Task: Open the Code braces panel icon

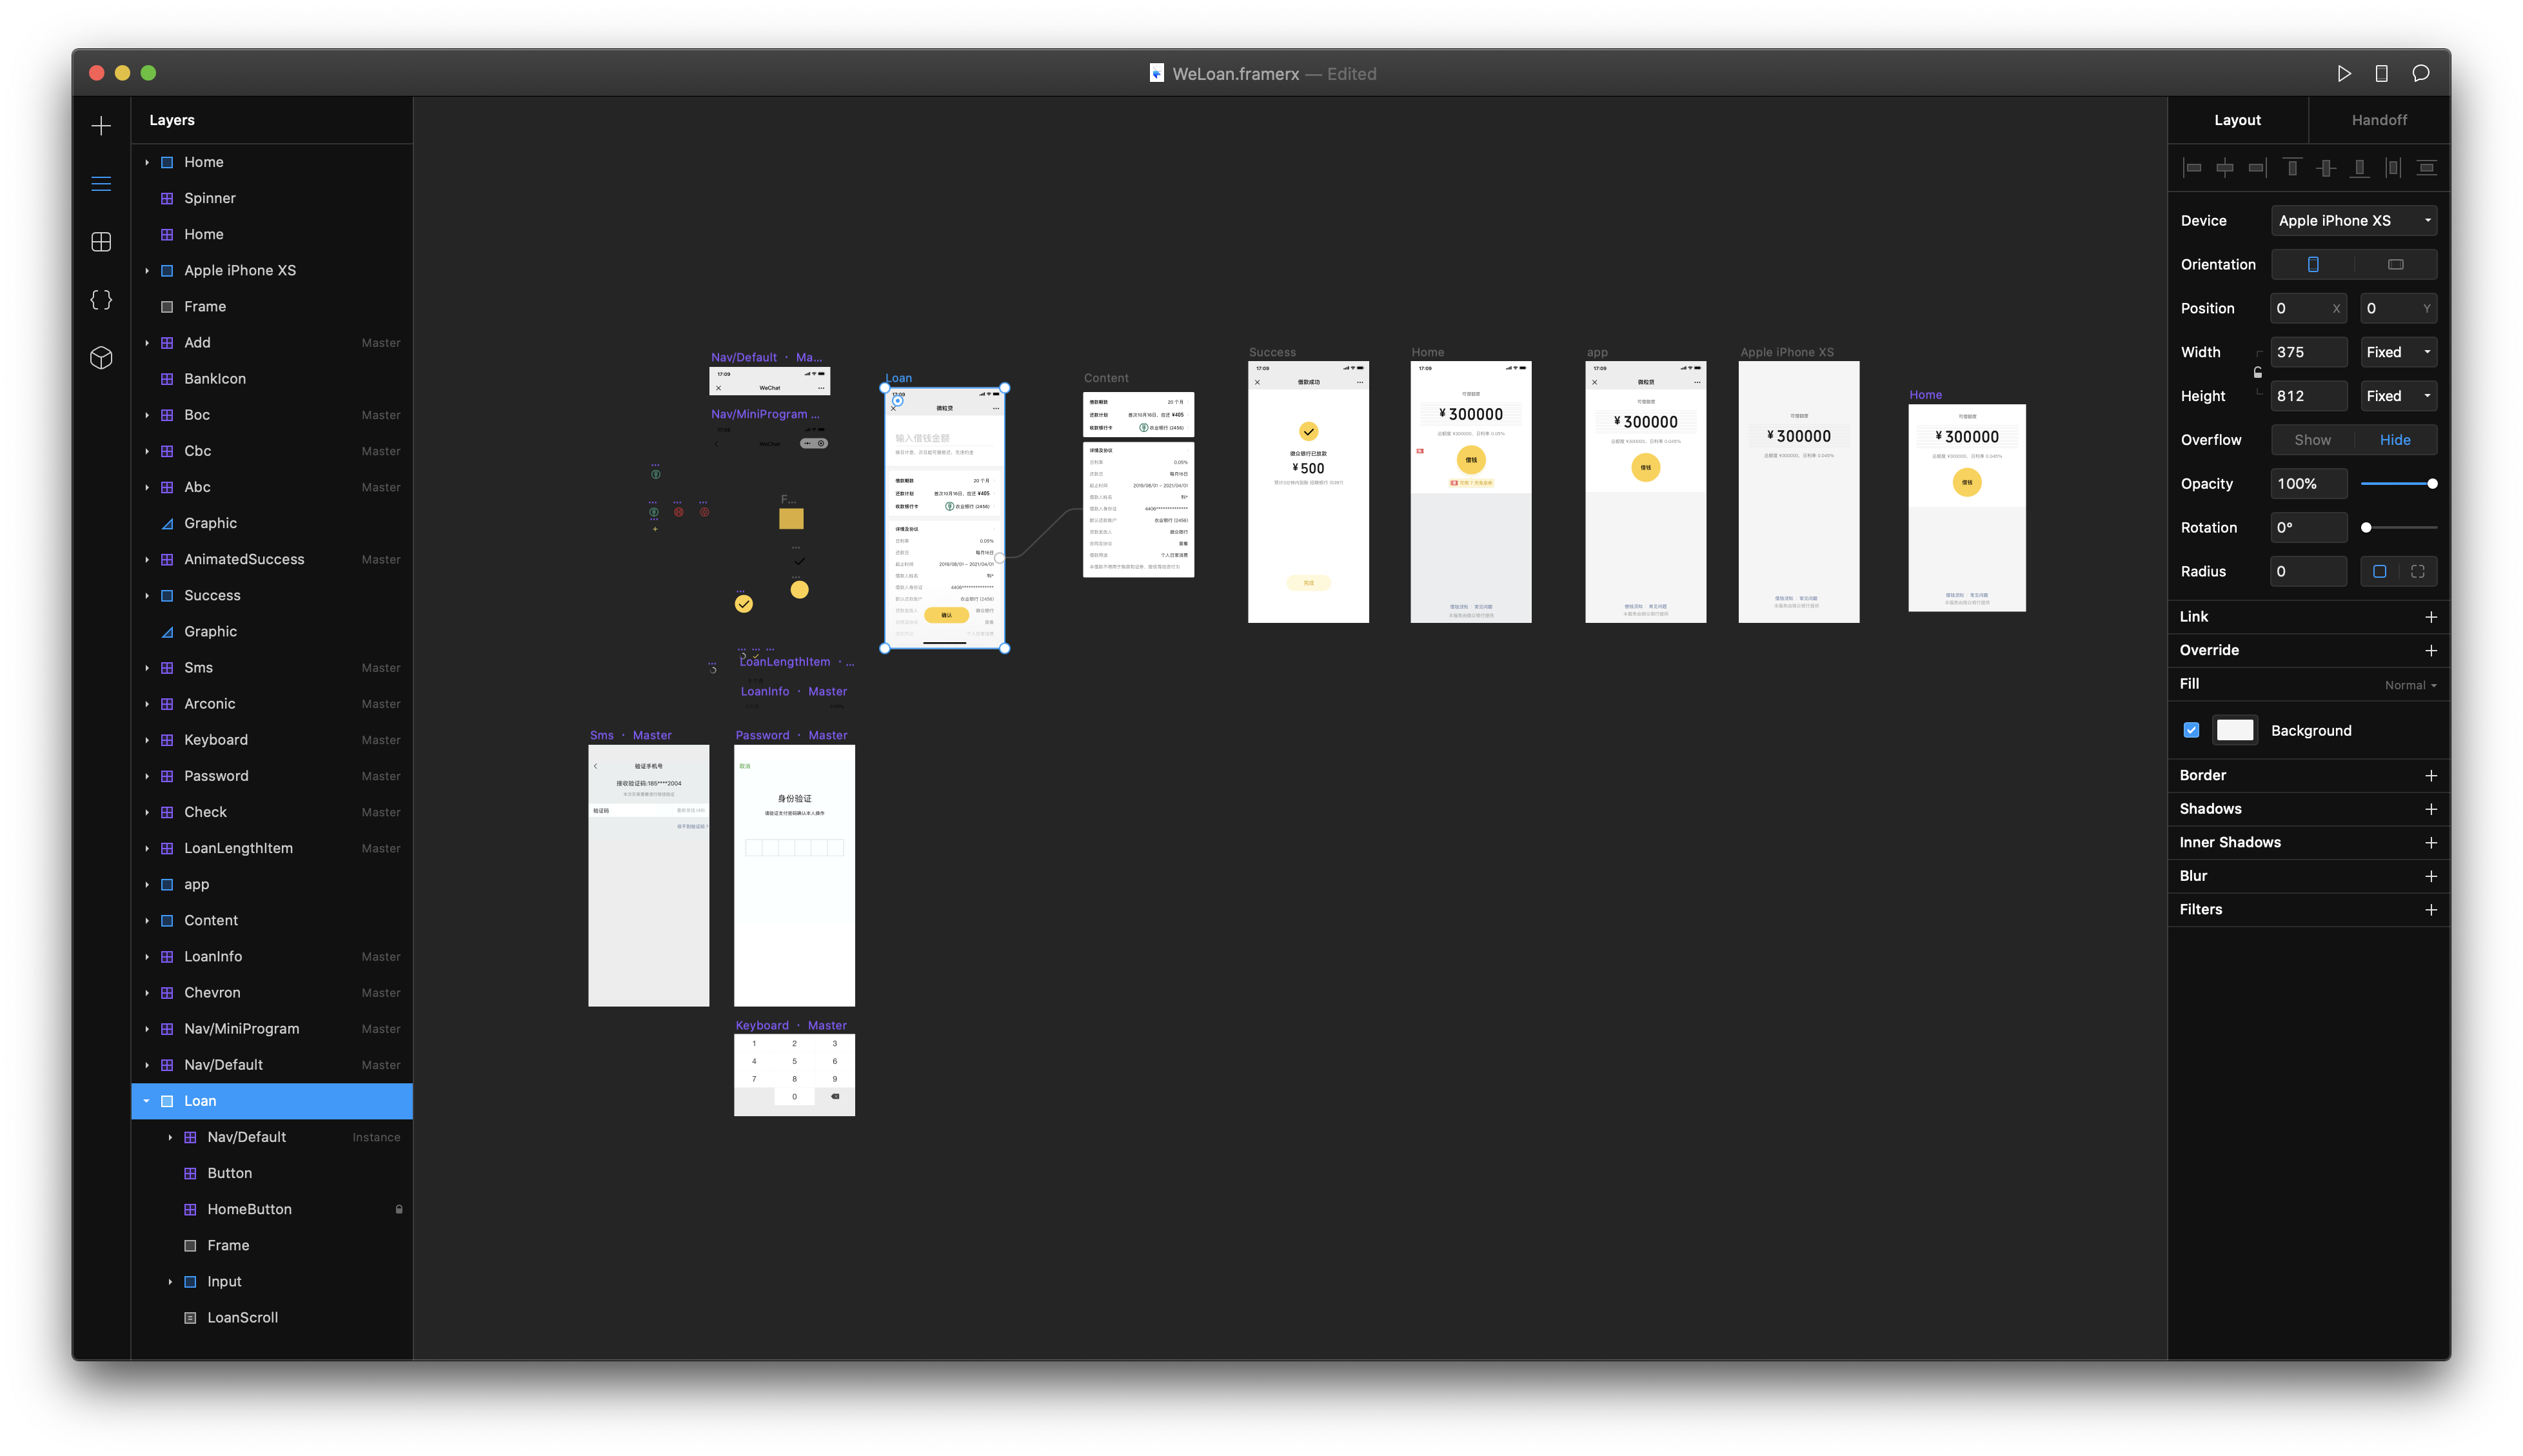Action: (x=101, y=300)
